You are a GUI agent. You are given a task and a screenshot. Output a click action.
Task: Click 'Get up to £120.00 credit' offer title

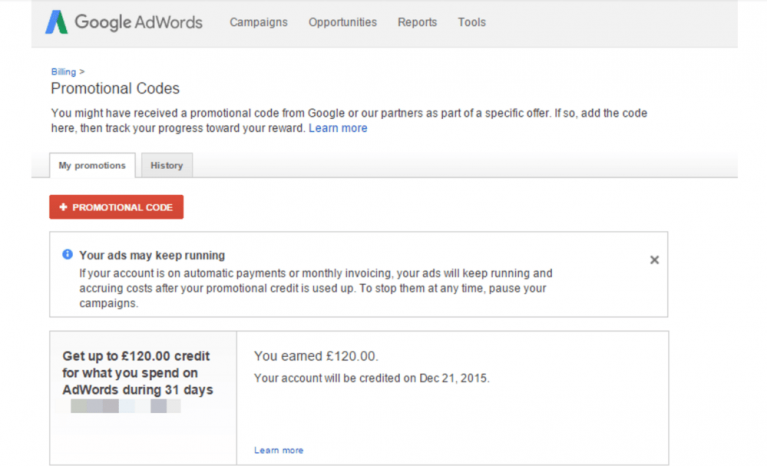tap(137, 373)
